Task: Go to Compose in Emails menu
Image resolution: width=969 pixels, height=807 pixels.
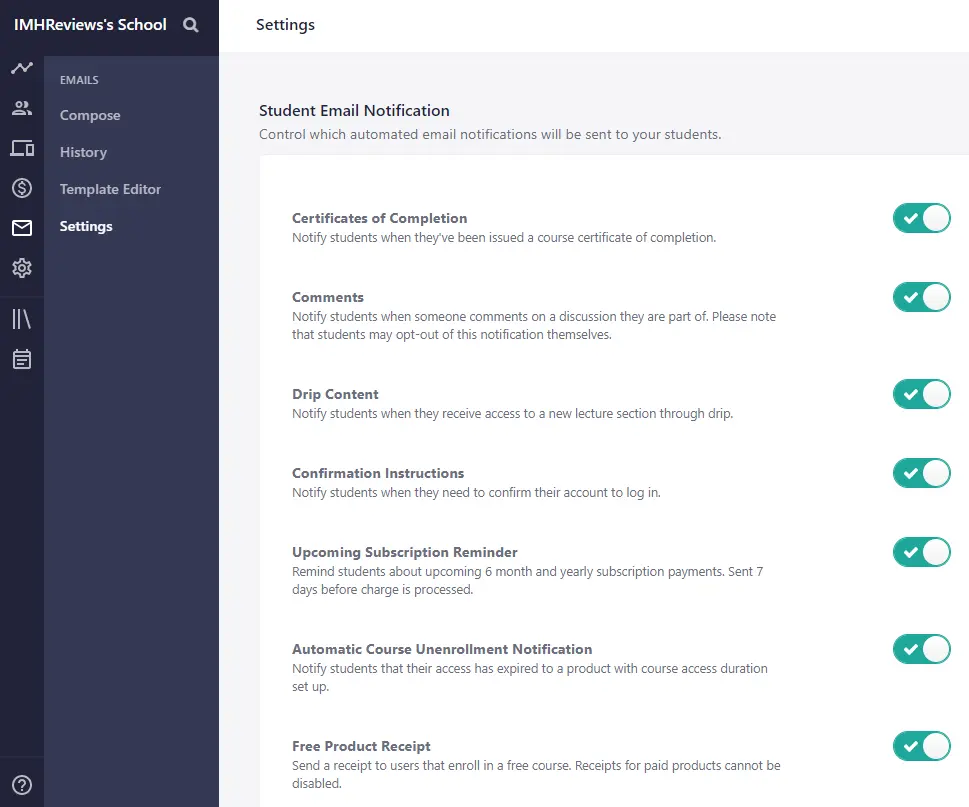Action: click(90, 115)
